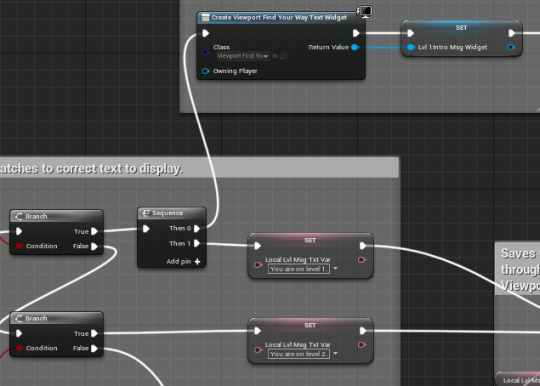
Task: Click the browse magnifier icon next to the Class dropdown
Action: click(x=283, y=56)
